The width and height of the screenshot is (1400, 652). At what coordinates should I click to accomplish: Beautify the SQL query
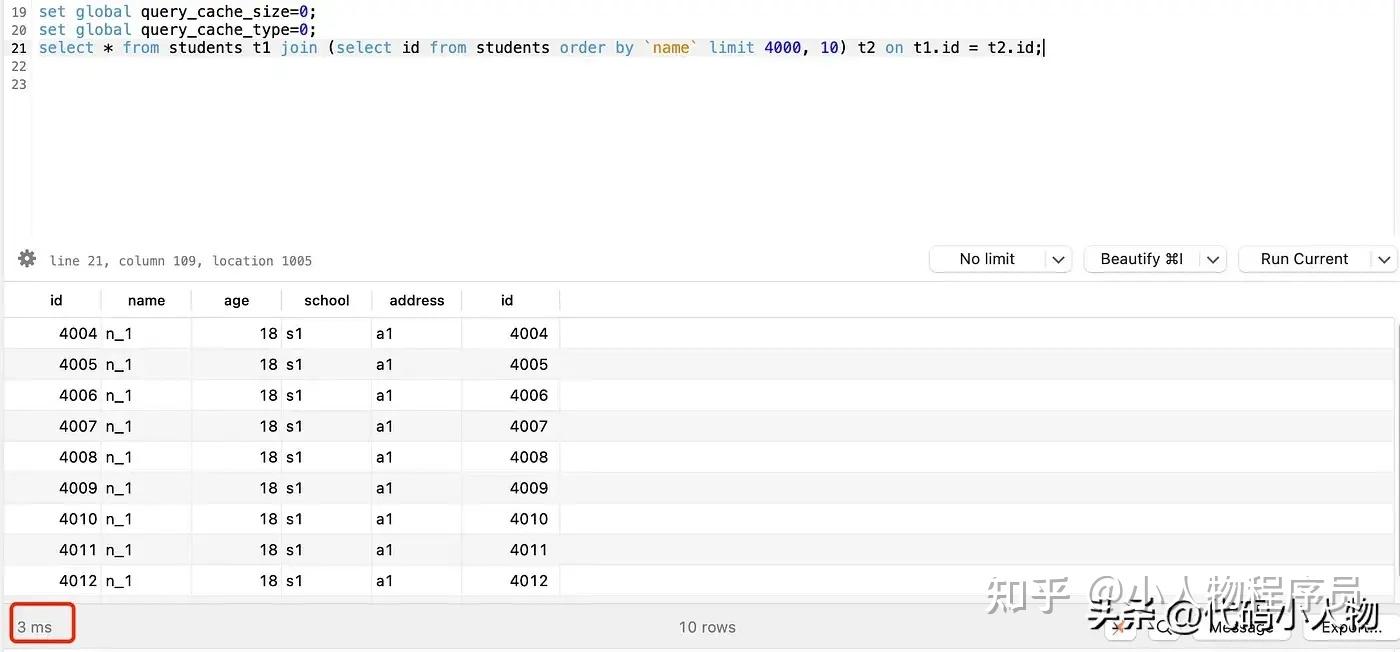1140,259
